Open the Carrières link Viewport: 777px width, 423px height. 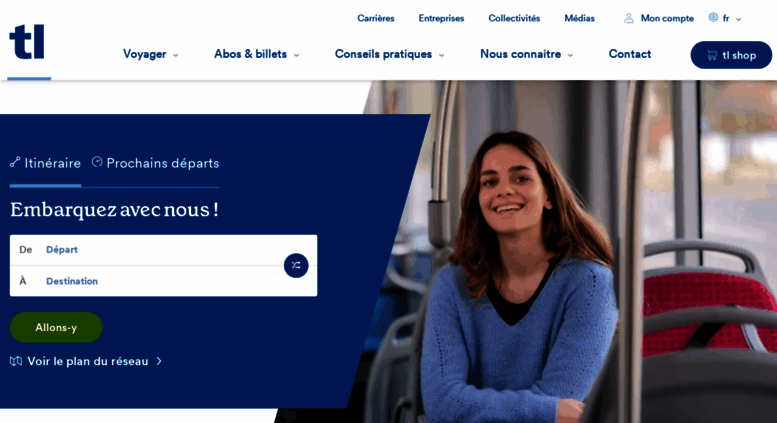(x=376, y=18)
